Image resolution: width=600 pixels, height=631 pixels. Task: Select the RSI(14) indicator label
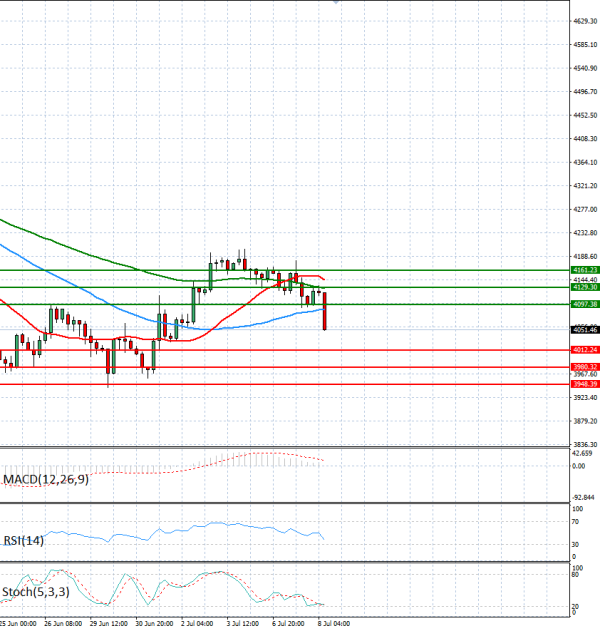(x=23, y=540)
